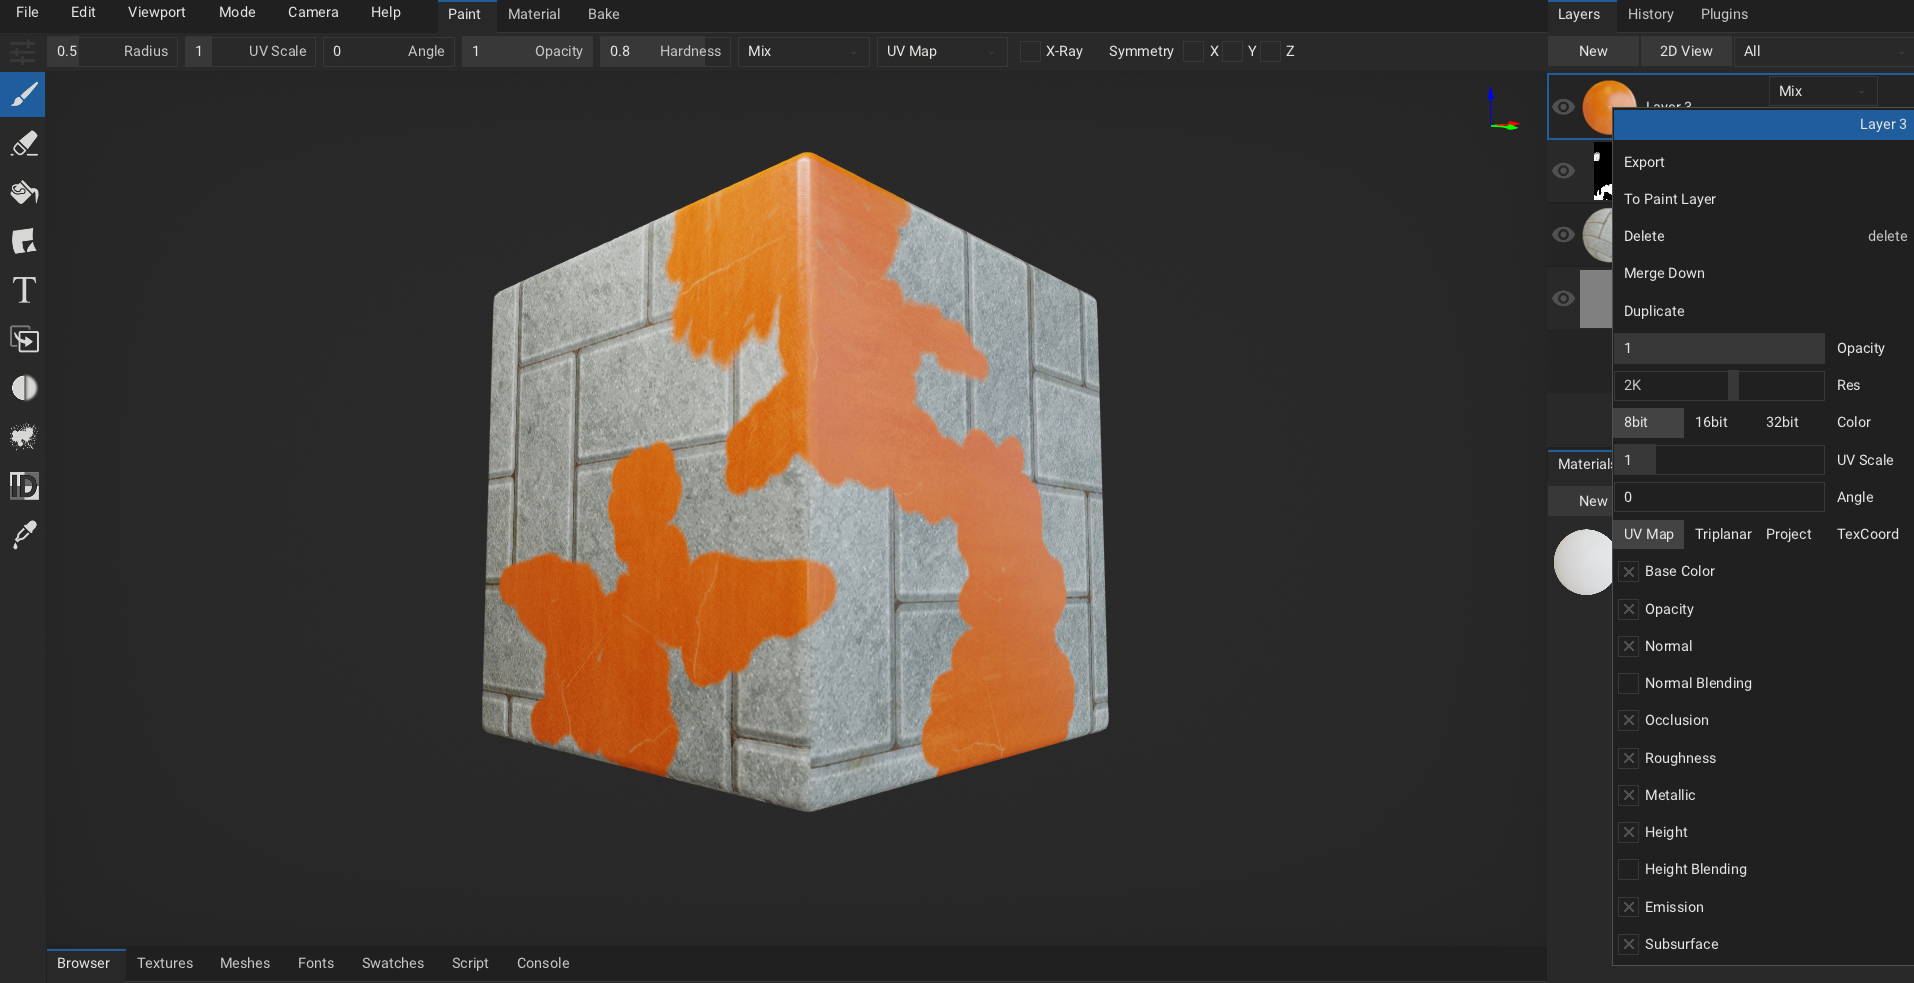Open Layer 3 blend mode Mix dropdown
The image size is (1914, 983).
coord(1822,91)
